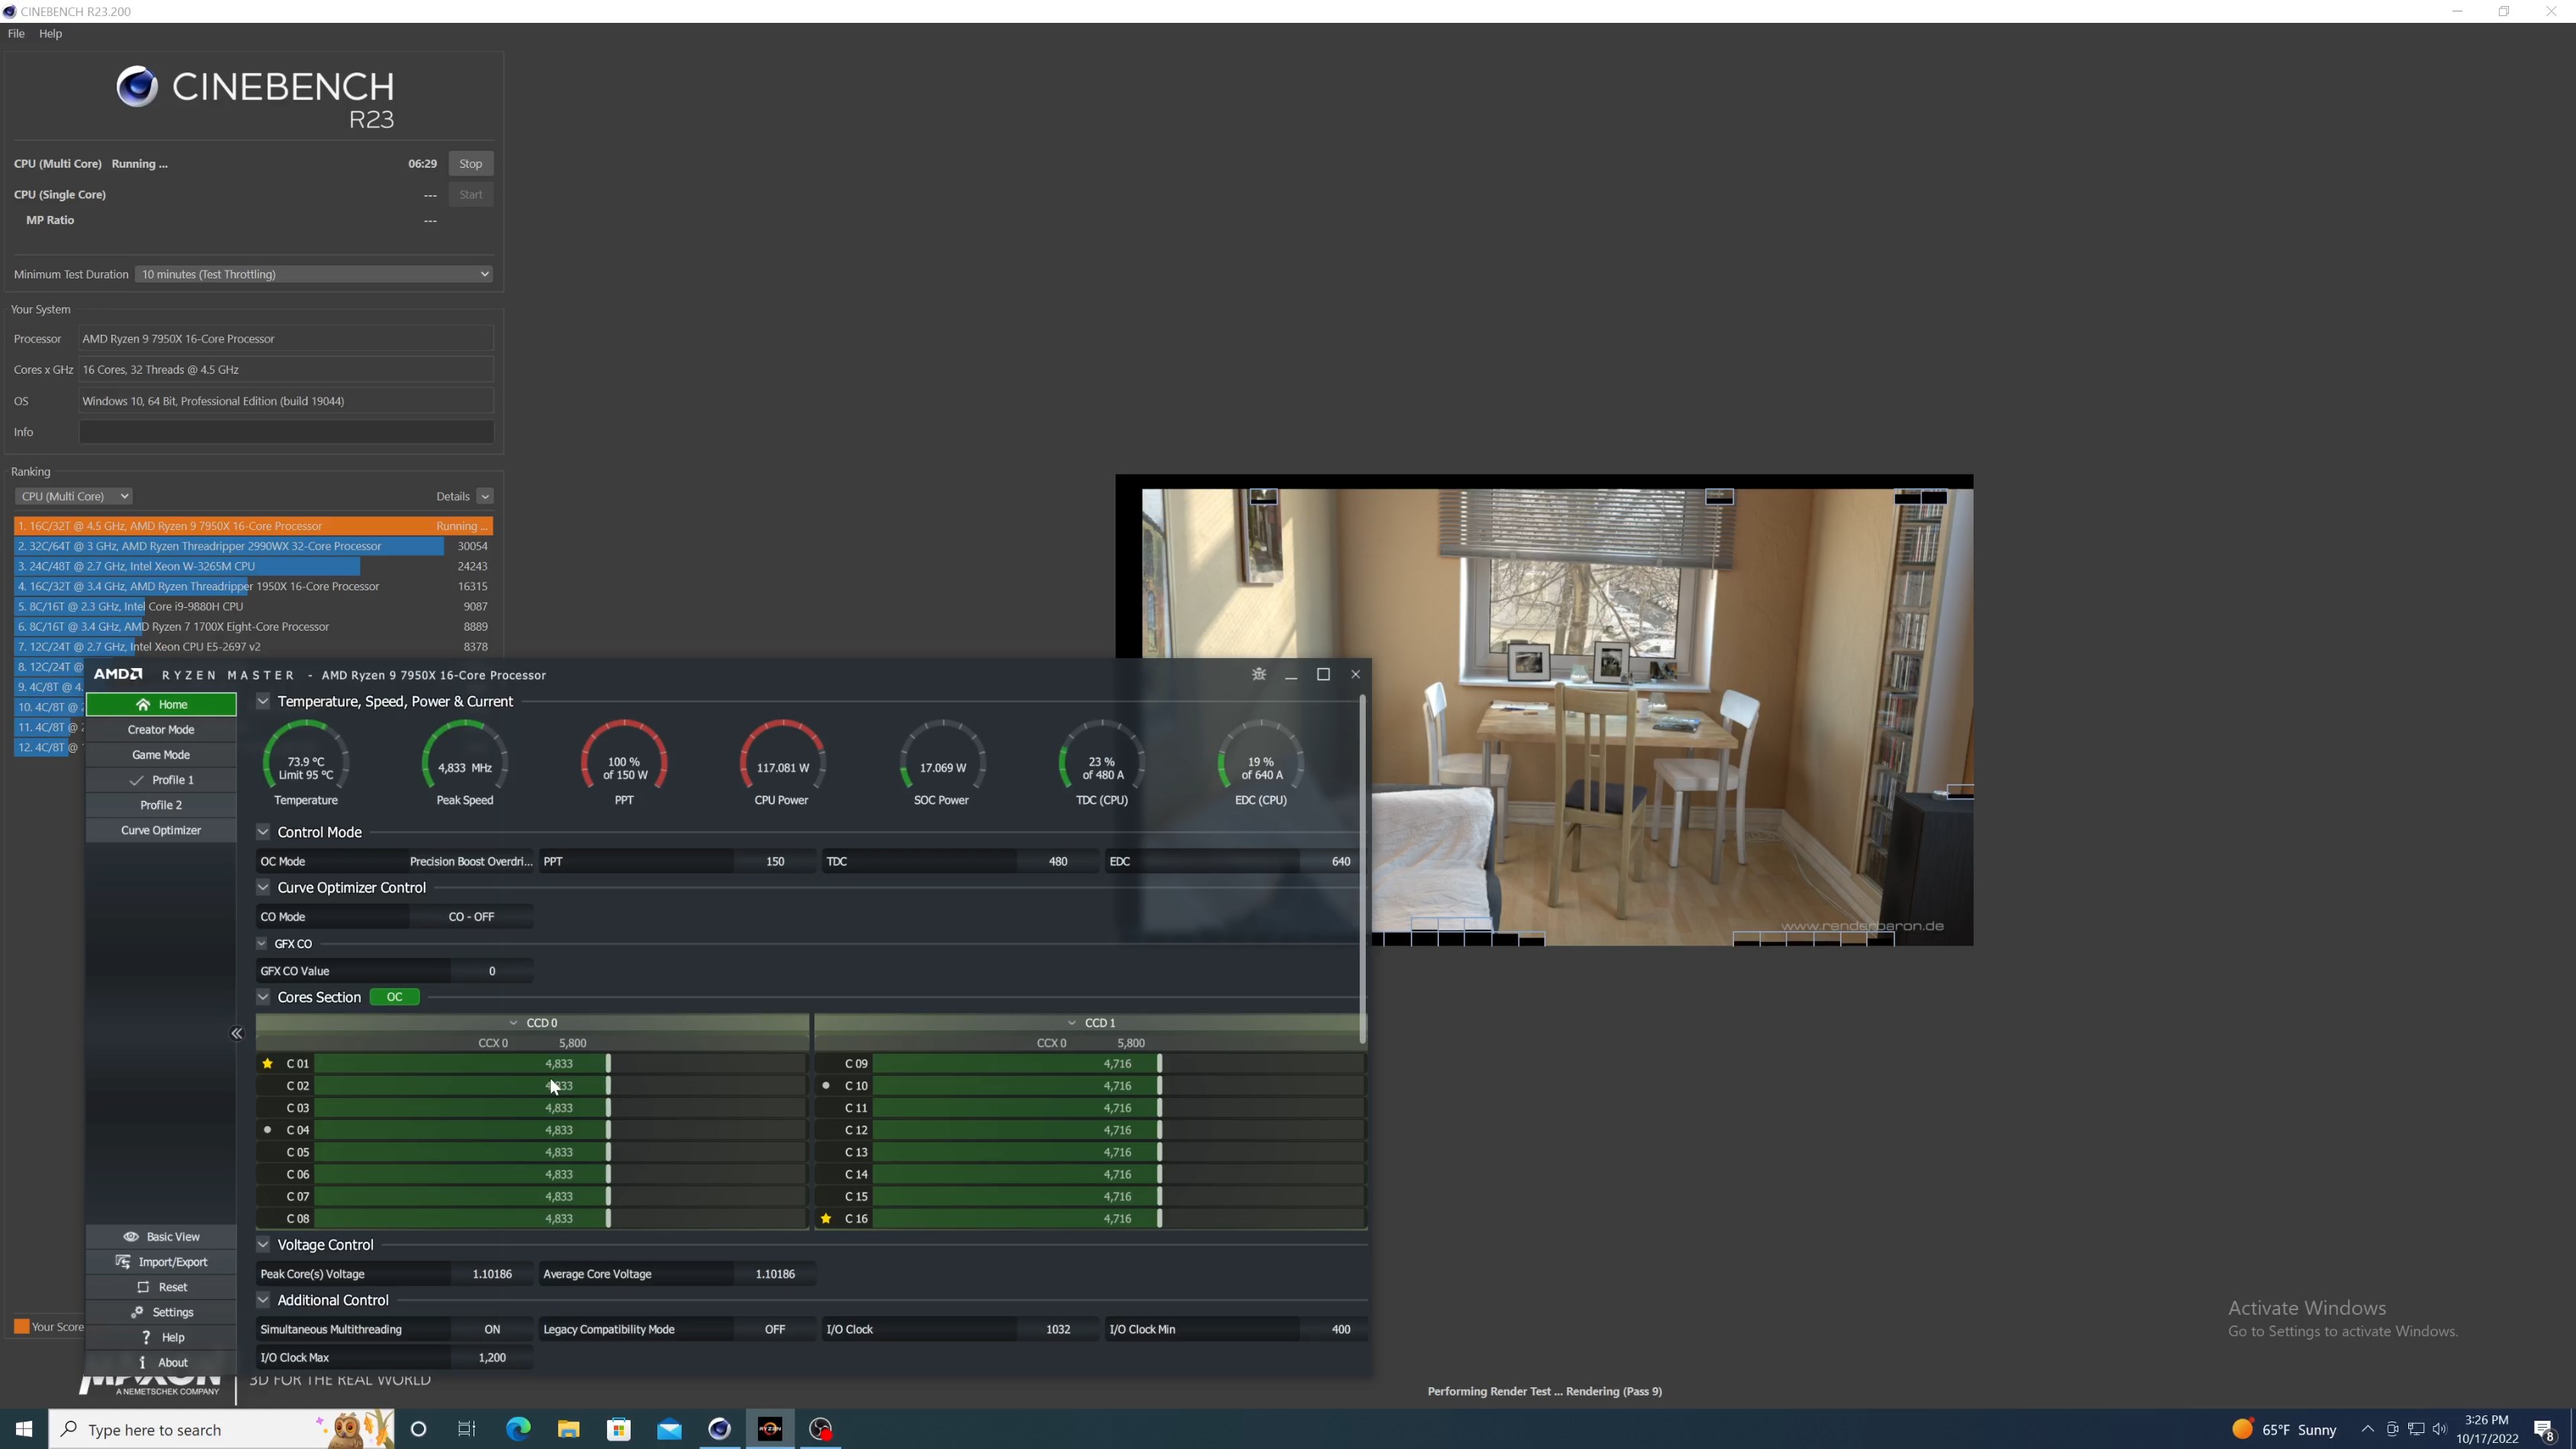Click Ryzen Master vertical scrollbar

[1362, 870]
